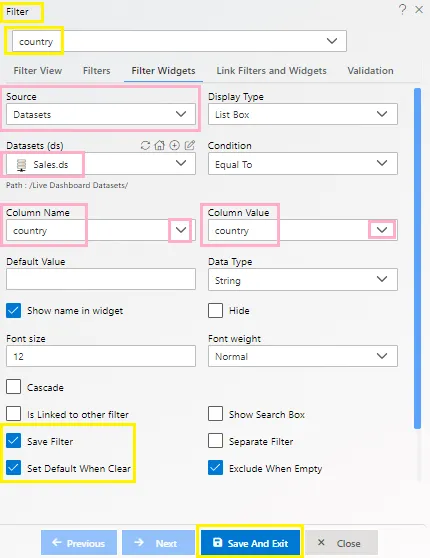The image size is (430, 558).
Task: Expand the Display Type dropdown
Action: 303,114
